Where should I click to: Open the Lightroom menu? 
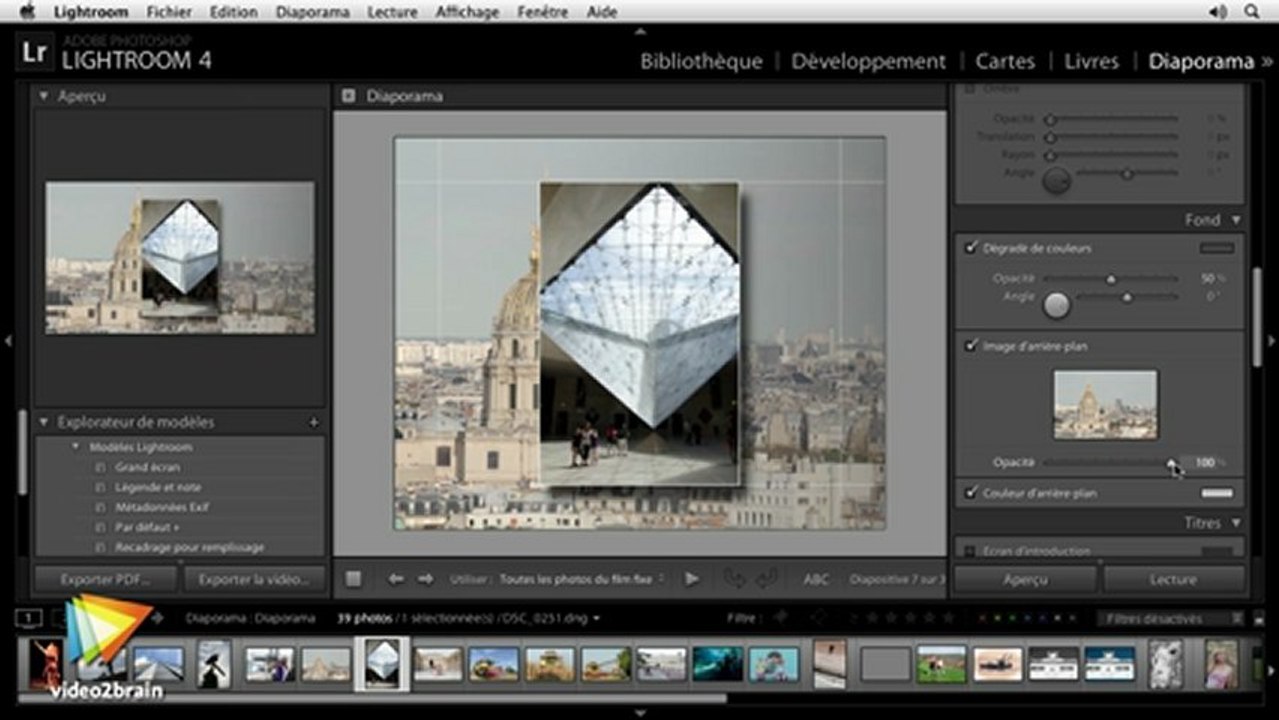click(90, 12)
